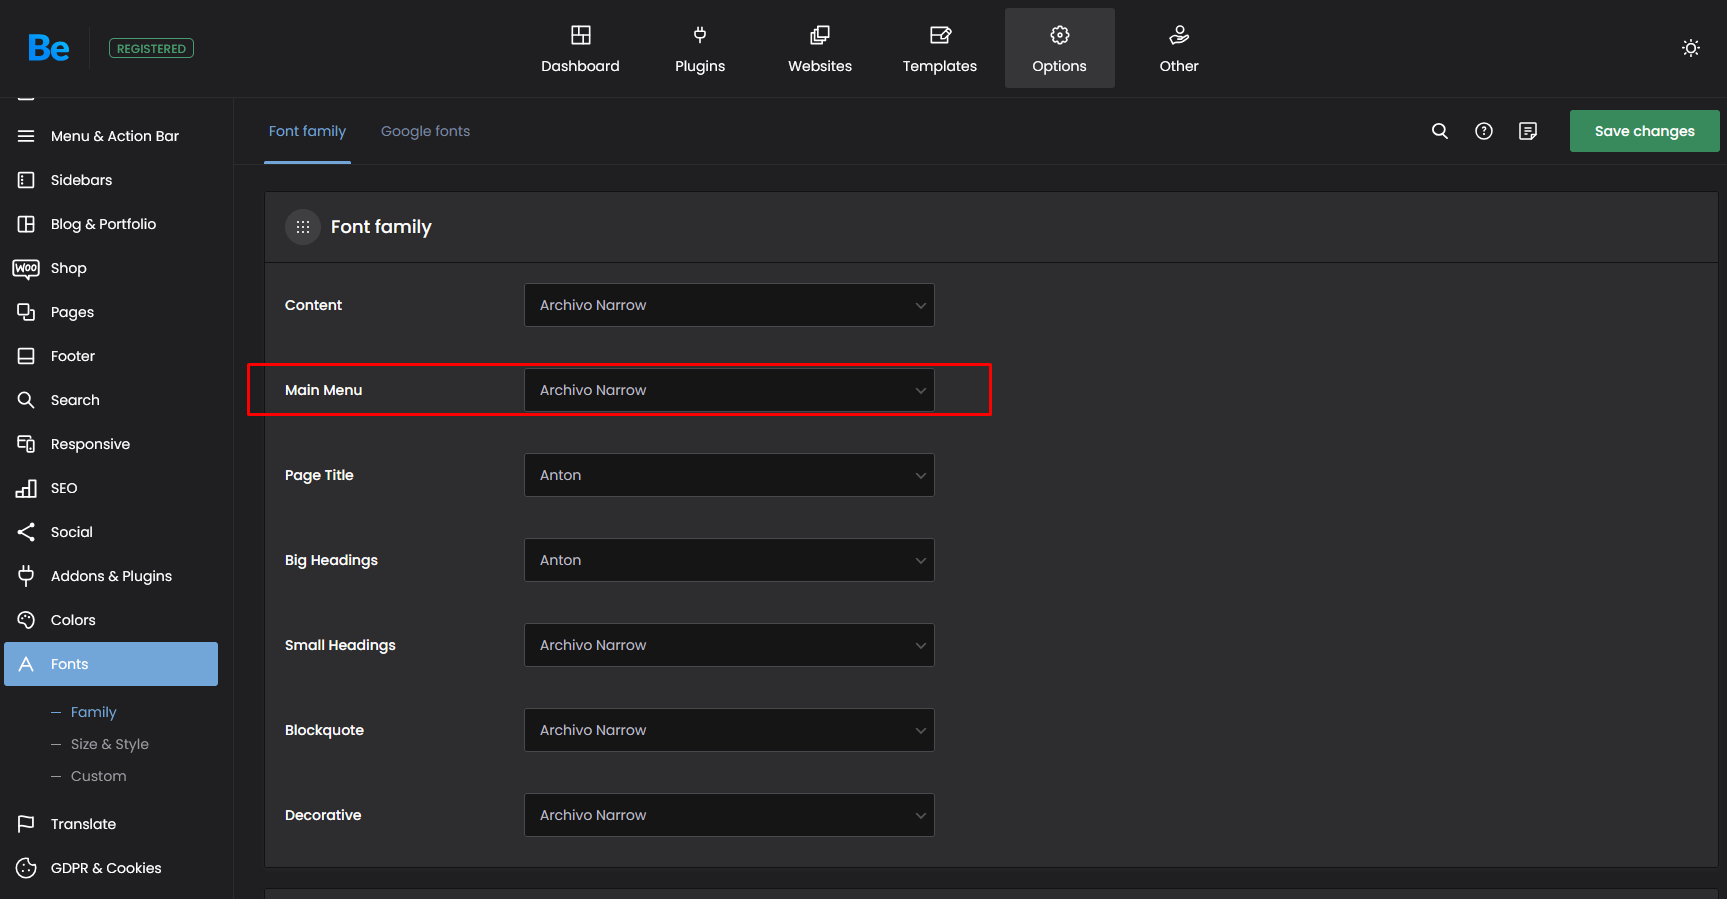Open the Small Headings font dropdown
The image size is (1727, 899).
729,645
